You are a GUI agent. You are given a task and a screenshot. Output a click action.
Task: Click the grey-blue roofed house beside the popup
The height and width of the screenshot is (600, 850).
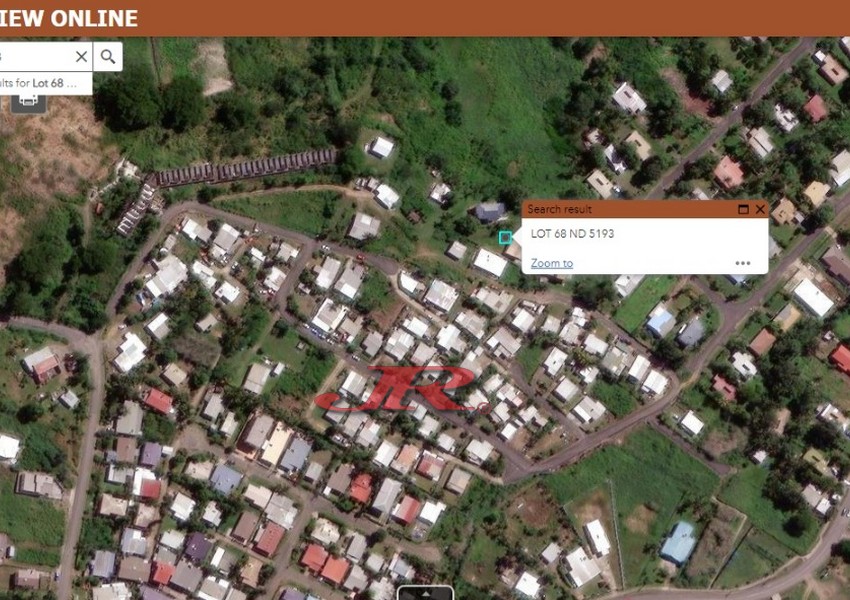pyautogui.click(x=490, y=212)
